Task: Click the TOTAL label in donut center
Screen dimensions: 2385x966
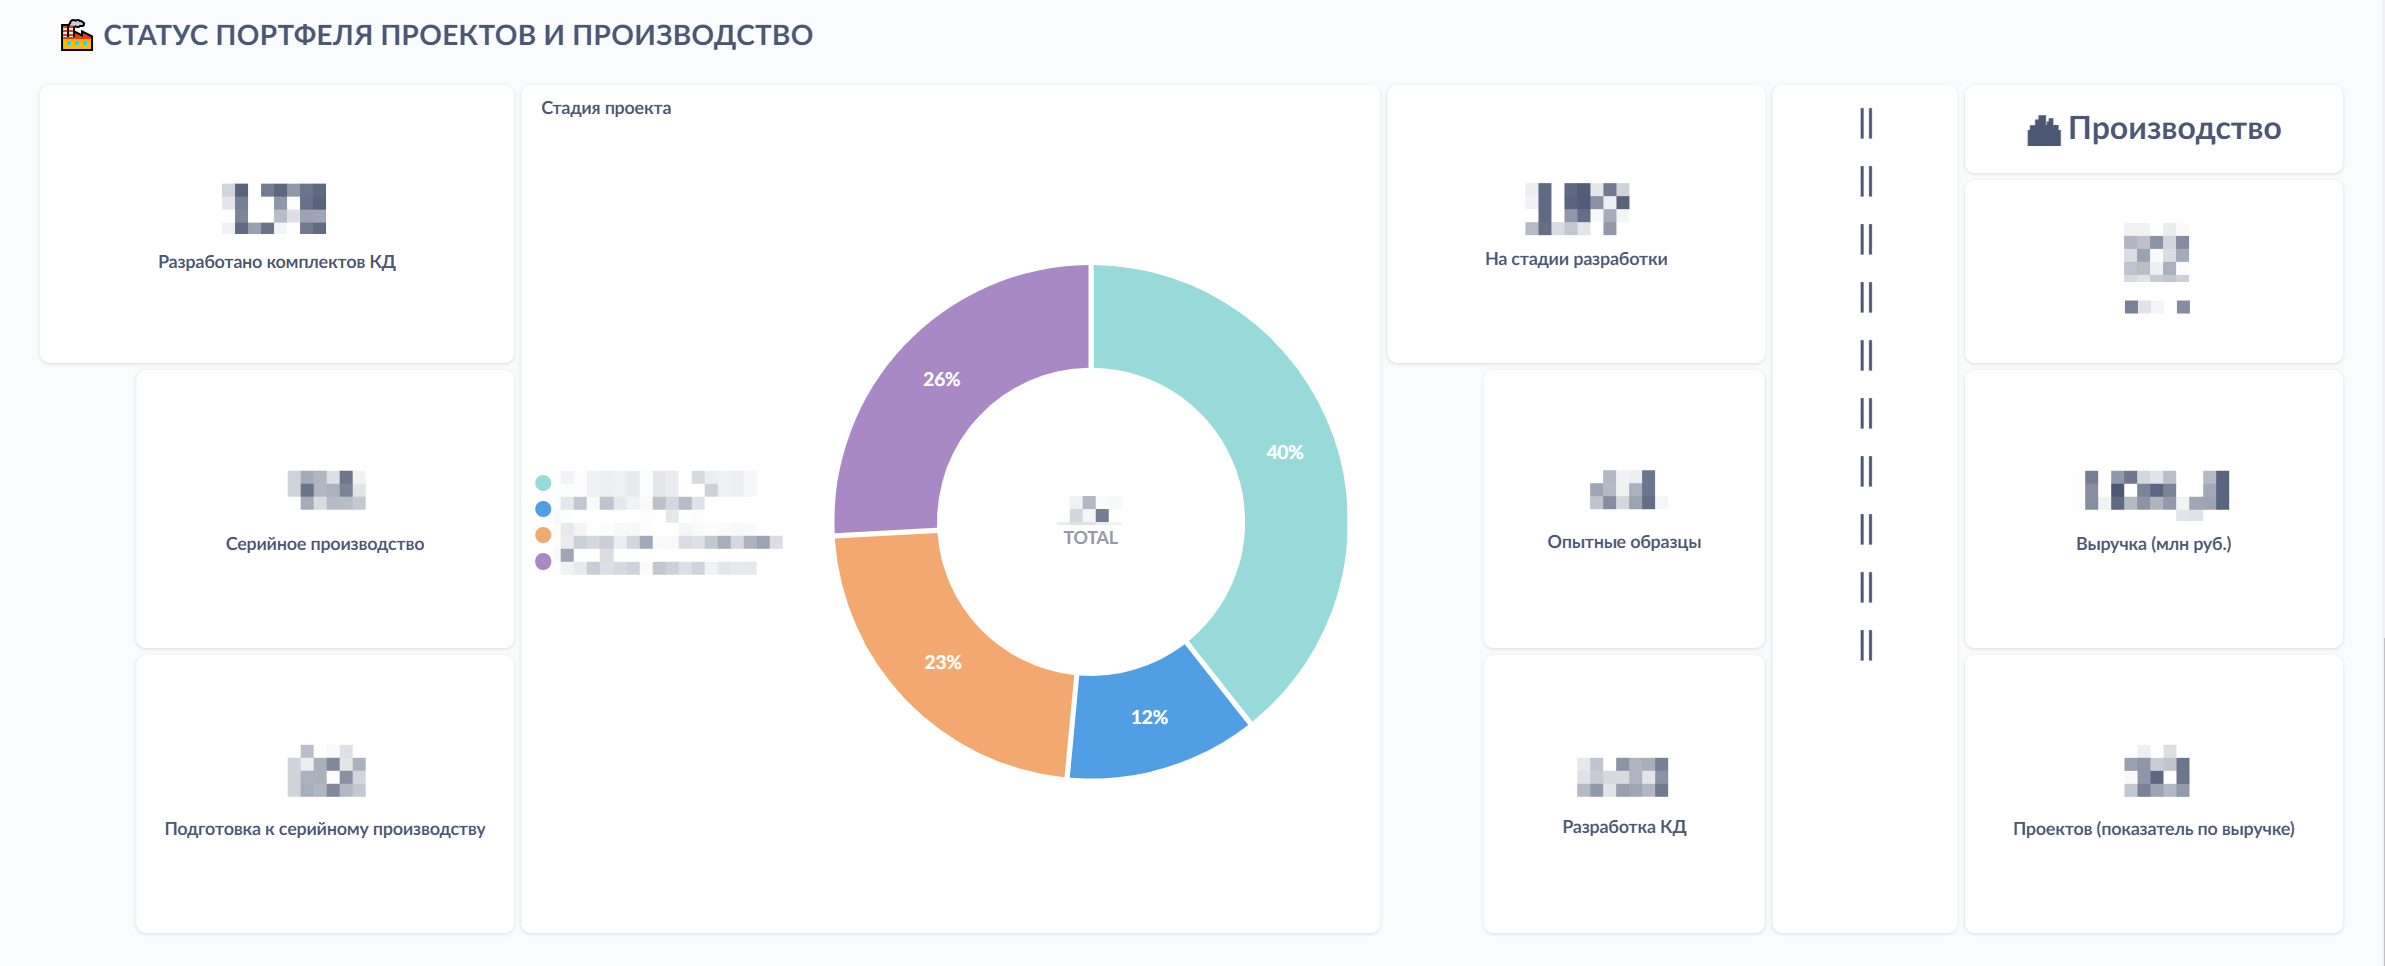Action: coord(1090,538)
